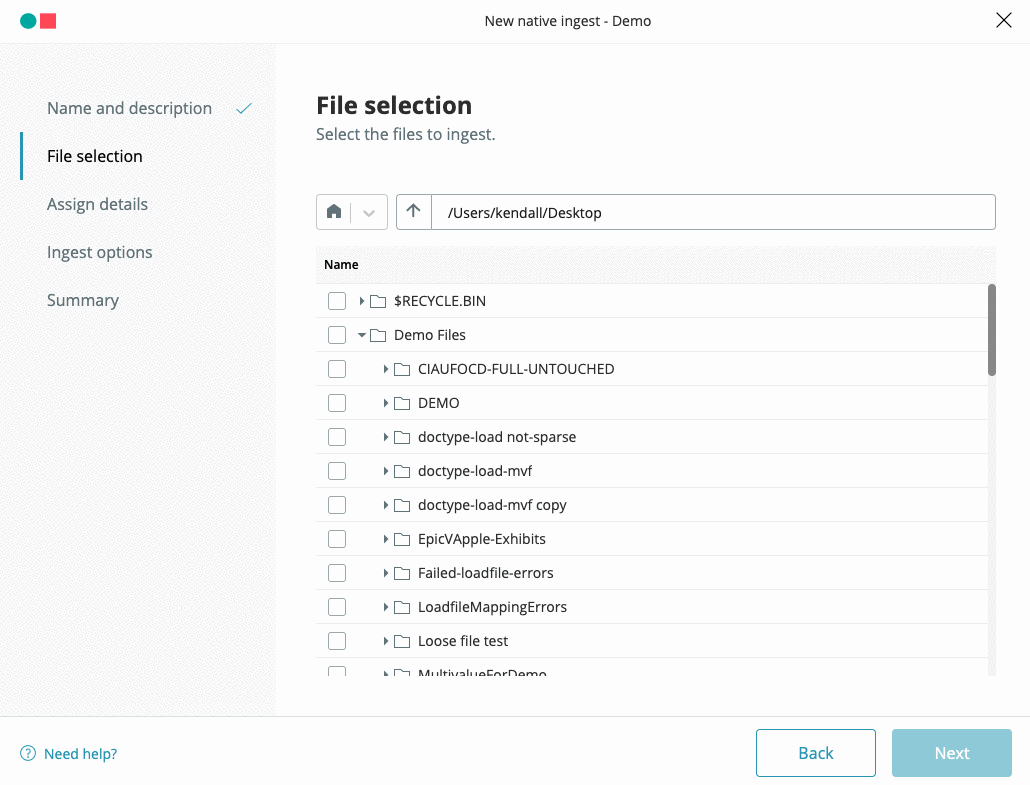Expand the CIAUFOCD-FULL-UNTOUCHED folder
This screenshot has width=1030, height=785.
tap(386, 369)
